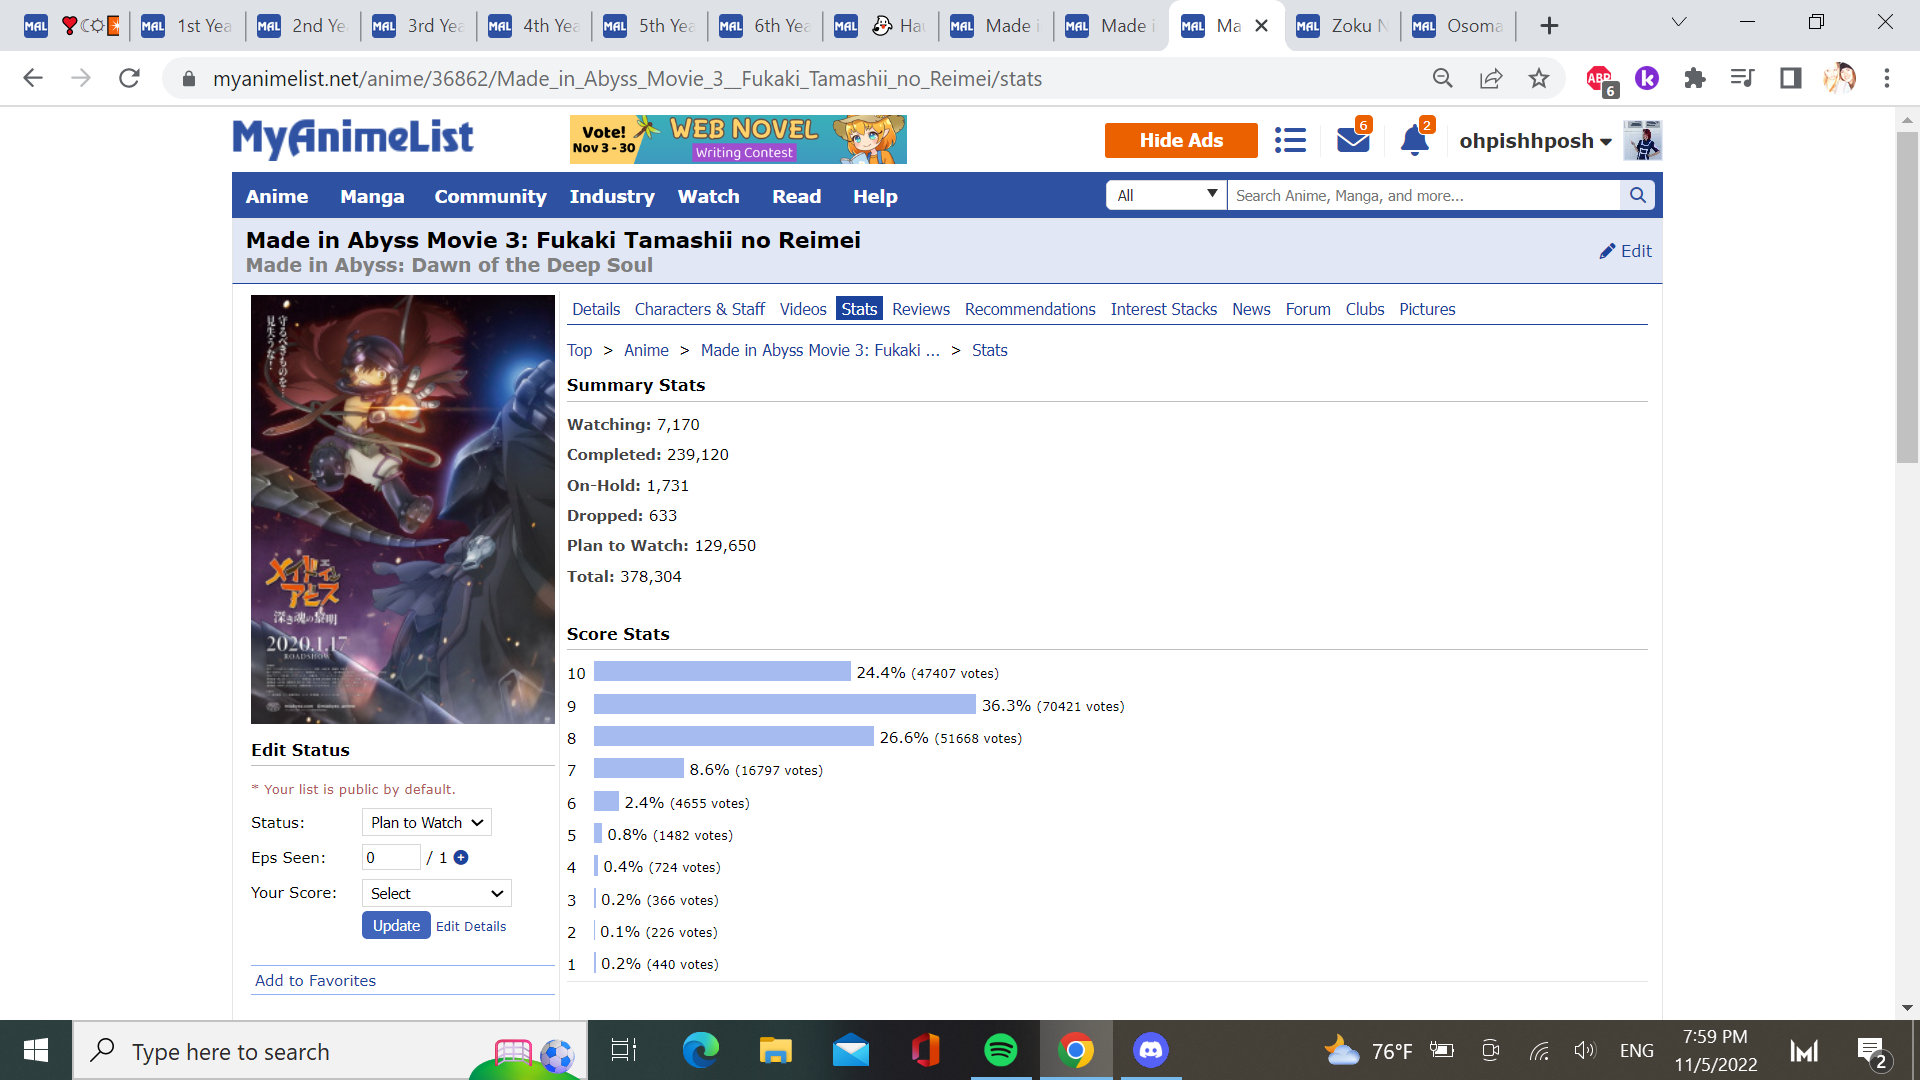Open Discord from the taskbar

[x=1151, y=1050]
